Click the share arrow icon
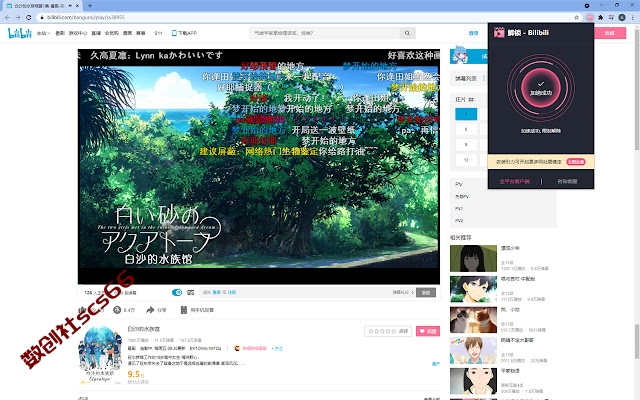 pyautogui.click(x=150, y=310)
